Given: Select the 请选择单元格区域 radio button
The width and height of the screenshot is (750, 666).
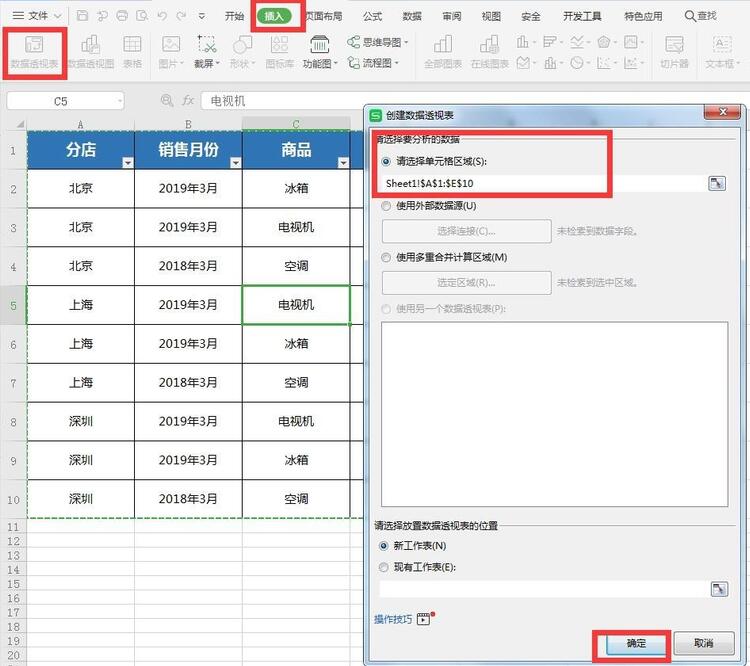Looking at the screenshot, I should (x=386, y=162).
